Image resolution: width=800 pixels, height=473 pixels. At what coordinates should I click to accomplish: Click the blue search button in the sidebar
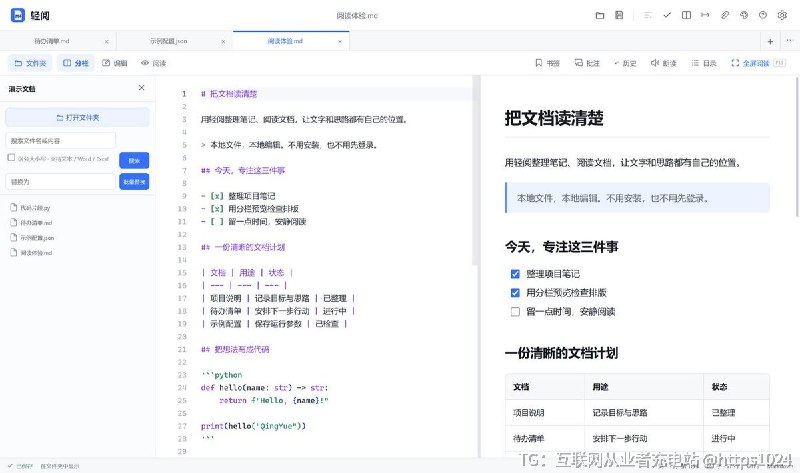pyautogui.click(x=134, y=160)
